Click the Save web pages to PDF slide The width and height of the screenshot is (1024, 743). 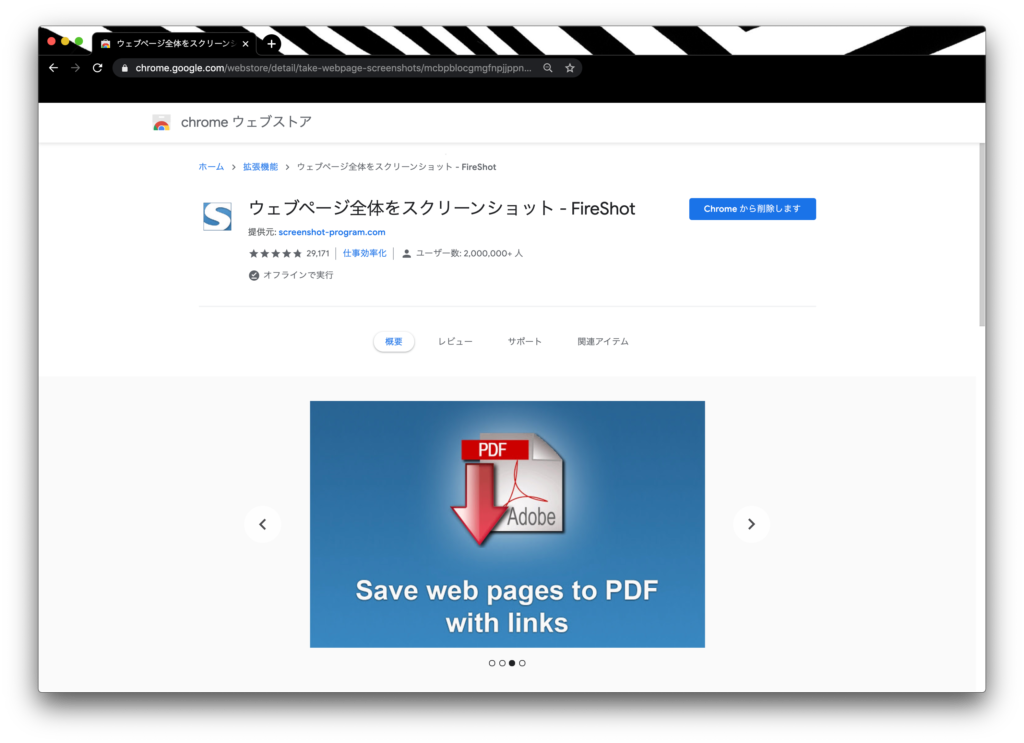click(x=507, y=524)
